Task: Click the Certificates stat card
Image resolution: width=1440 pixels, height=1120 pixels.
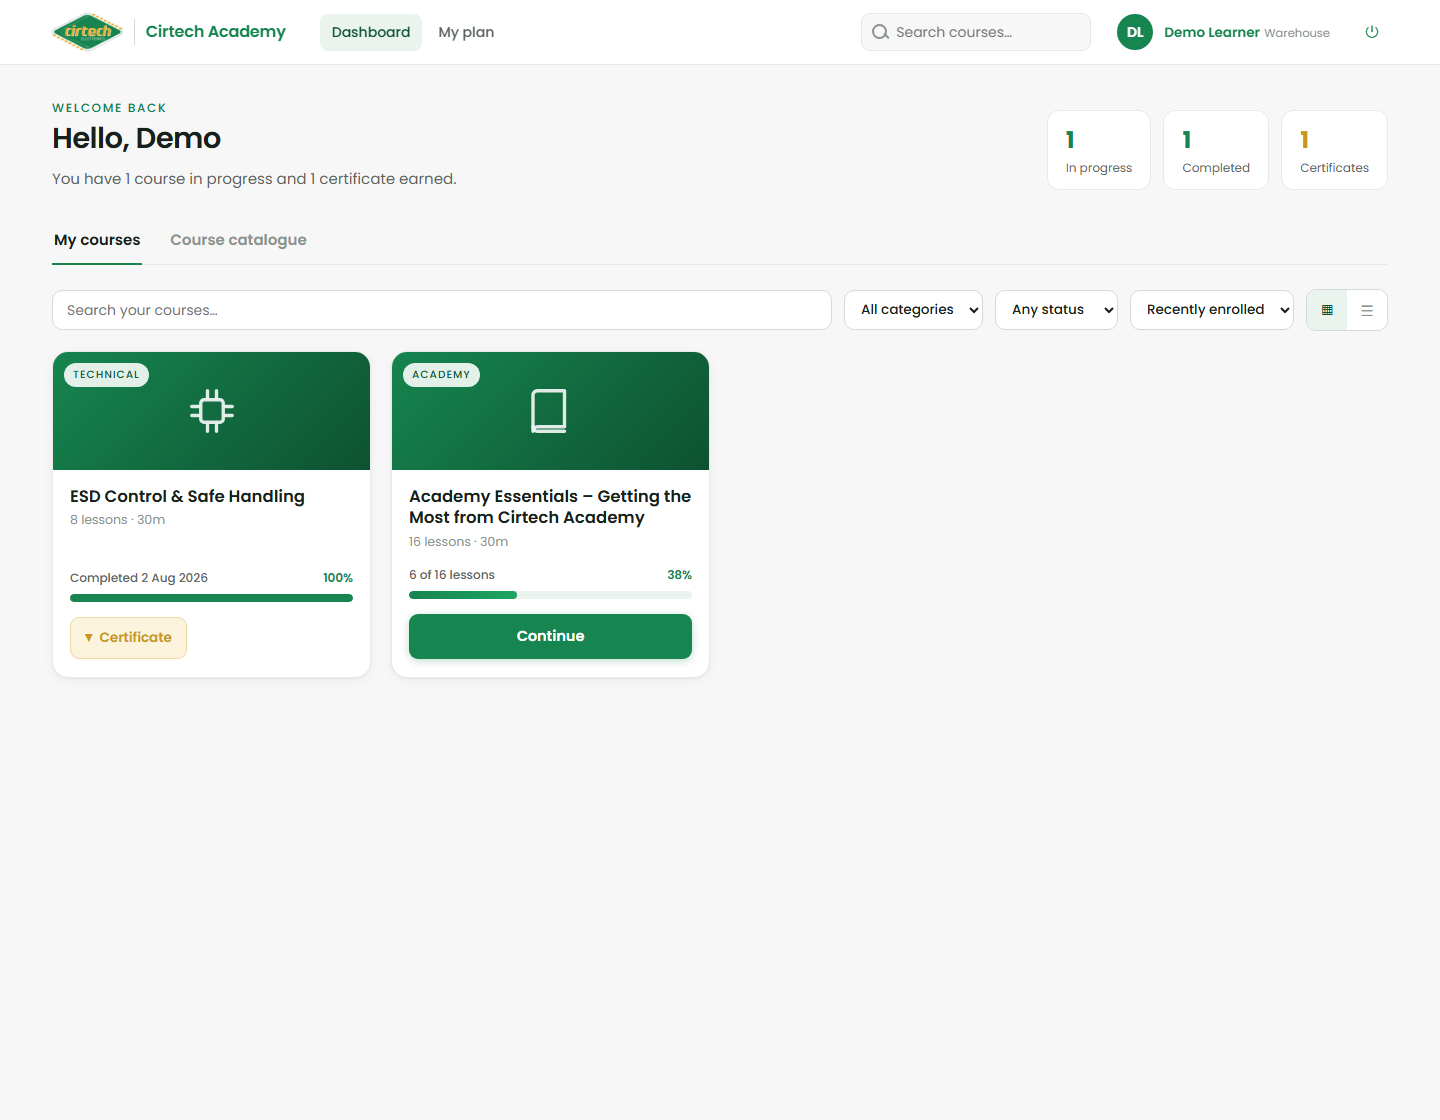Action: 1334,150
